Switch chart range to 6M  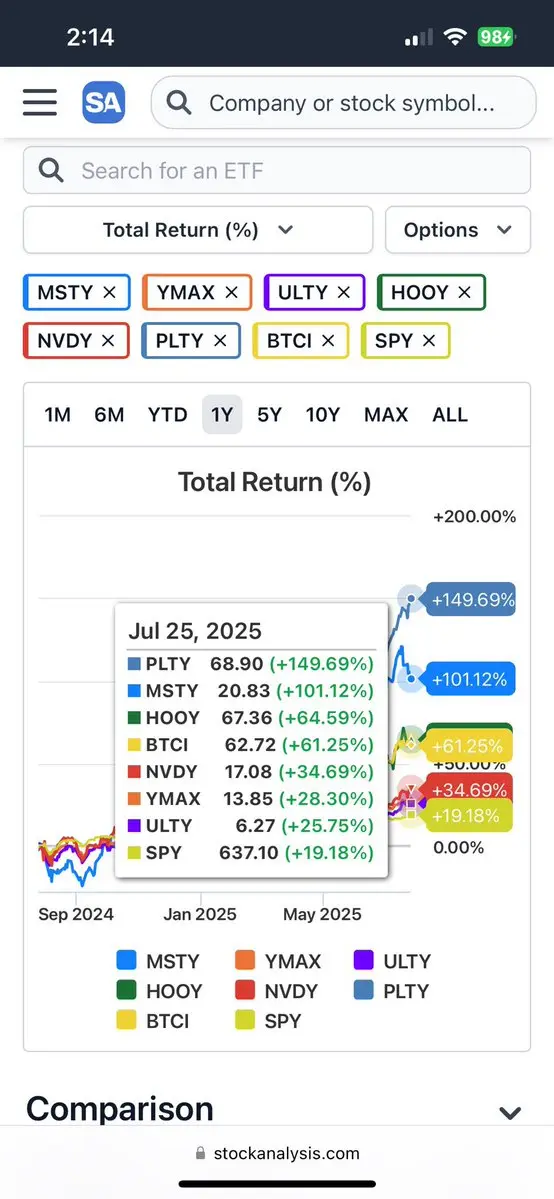click(x=109, y=414)
